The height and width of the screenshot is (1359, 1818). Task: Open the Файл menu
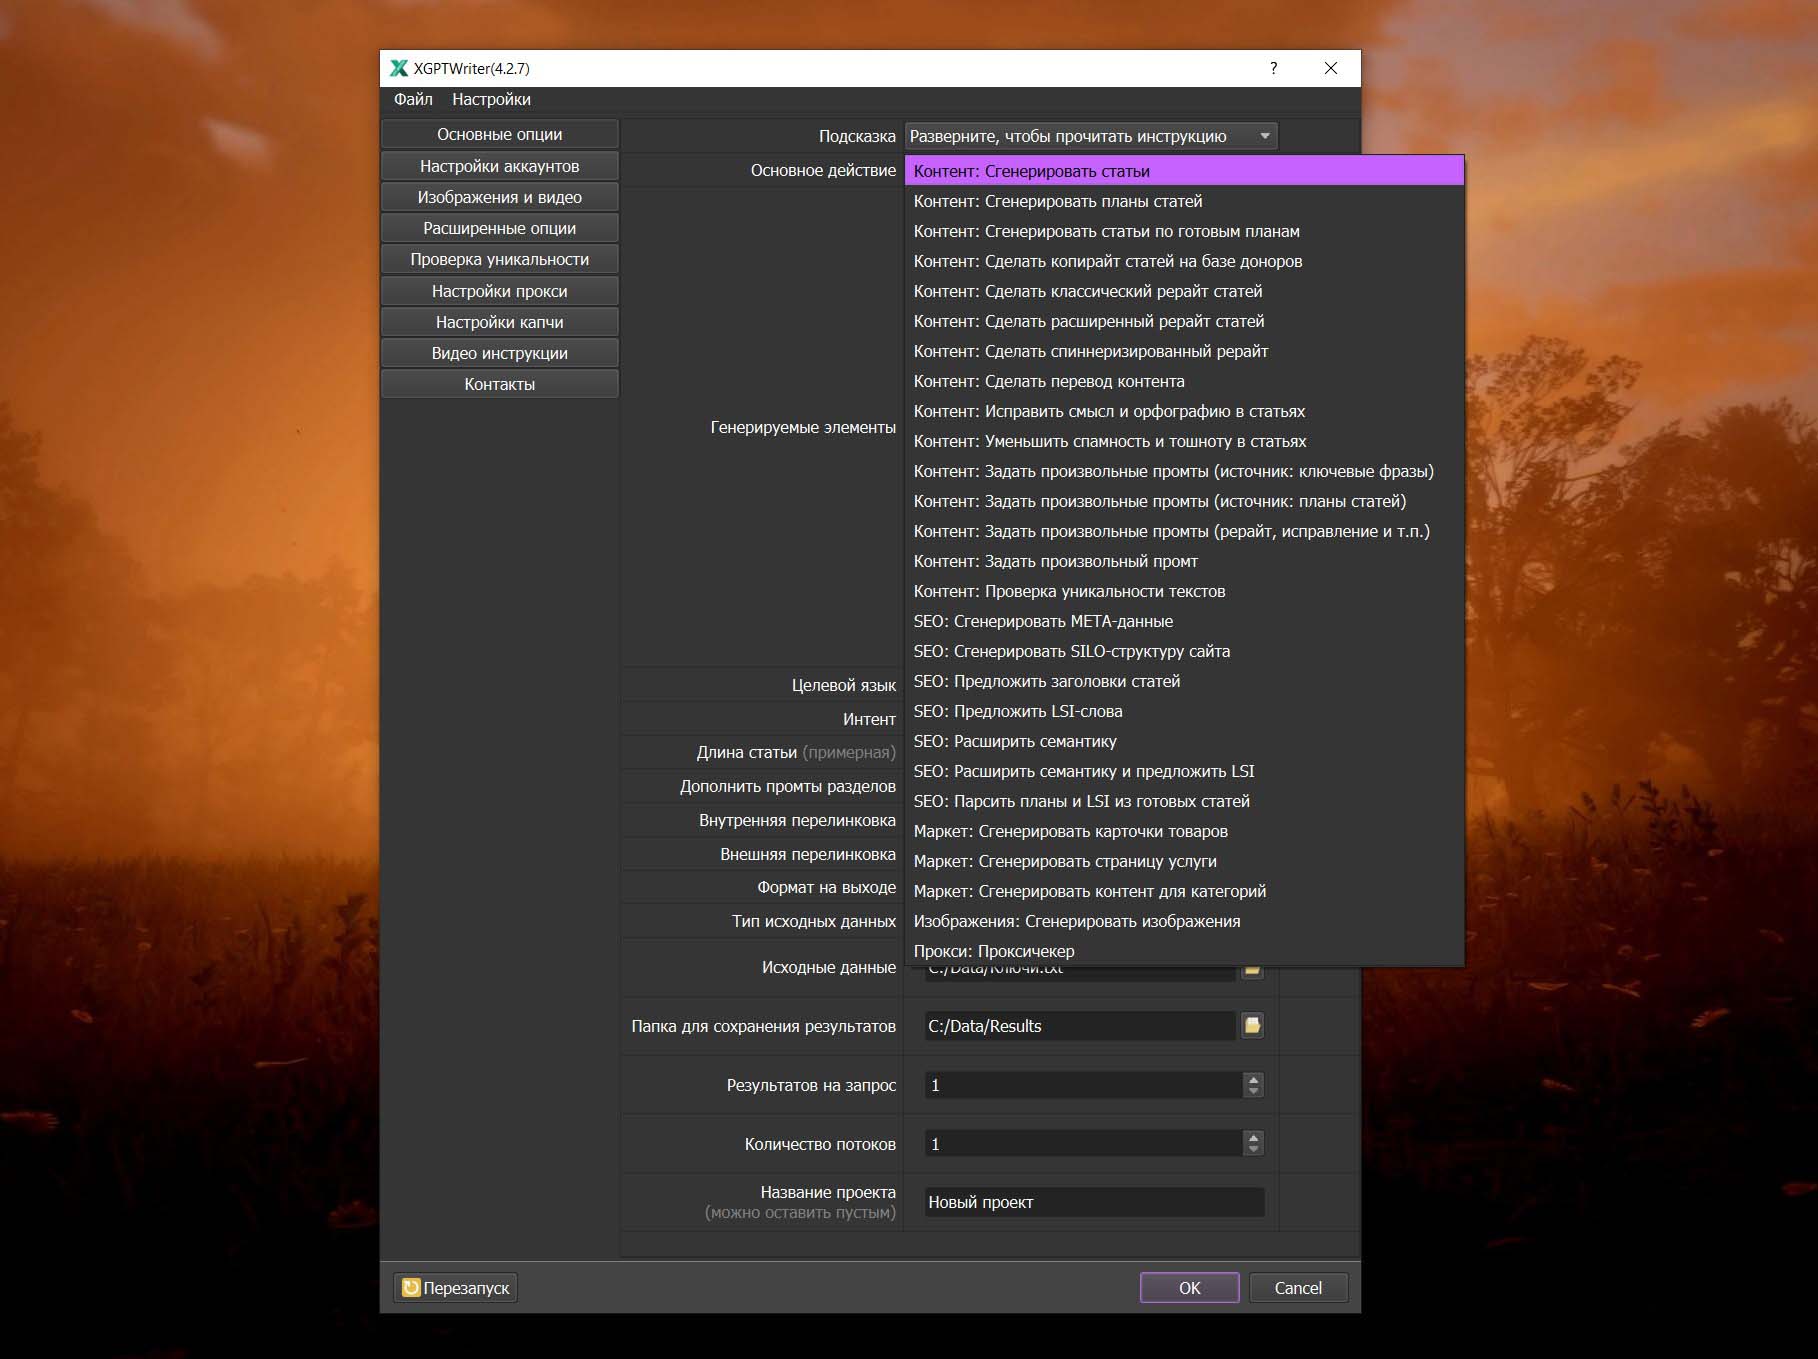pos(413,99)
